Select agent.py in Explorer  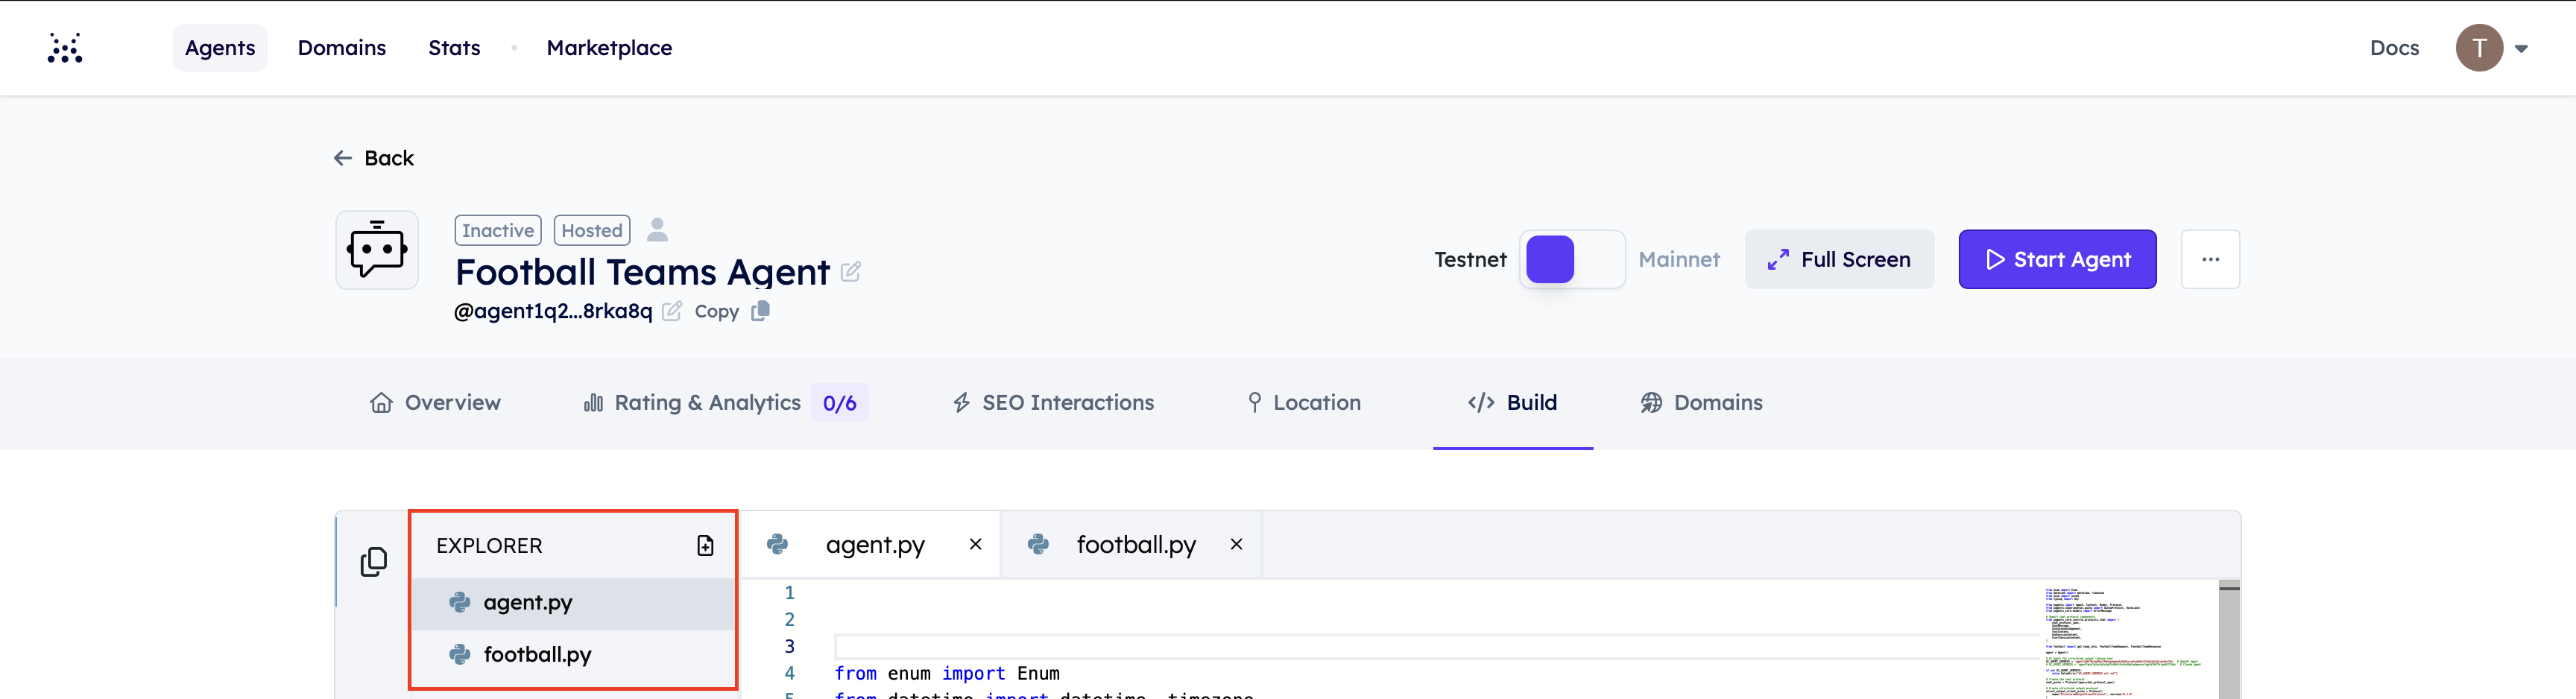573,603
